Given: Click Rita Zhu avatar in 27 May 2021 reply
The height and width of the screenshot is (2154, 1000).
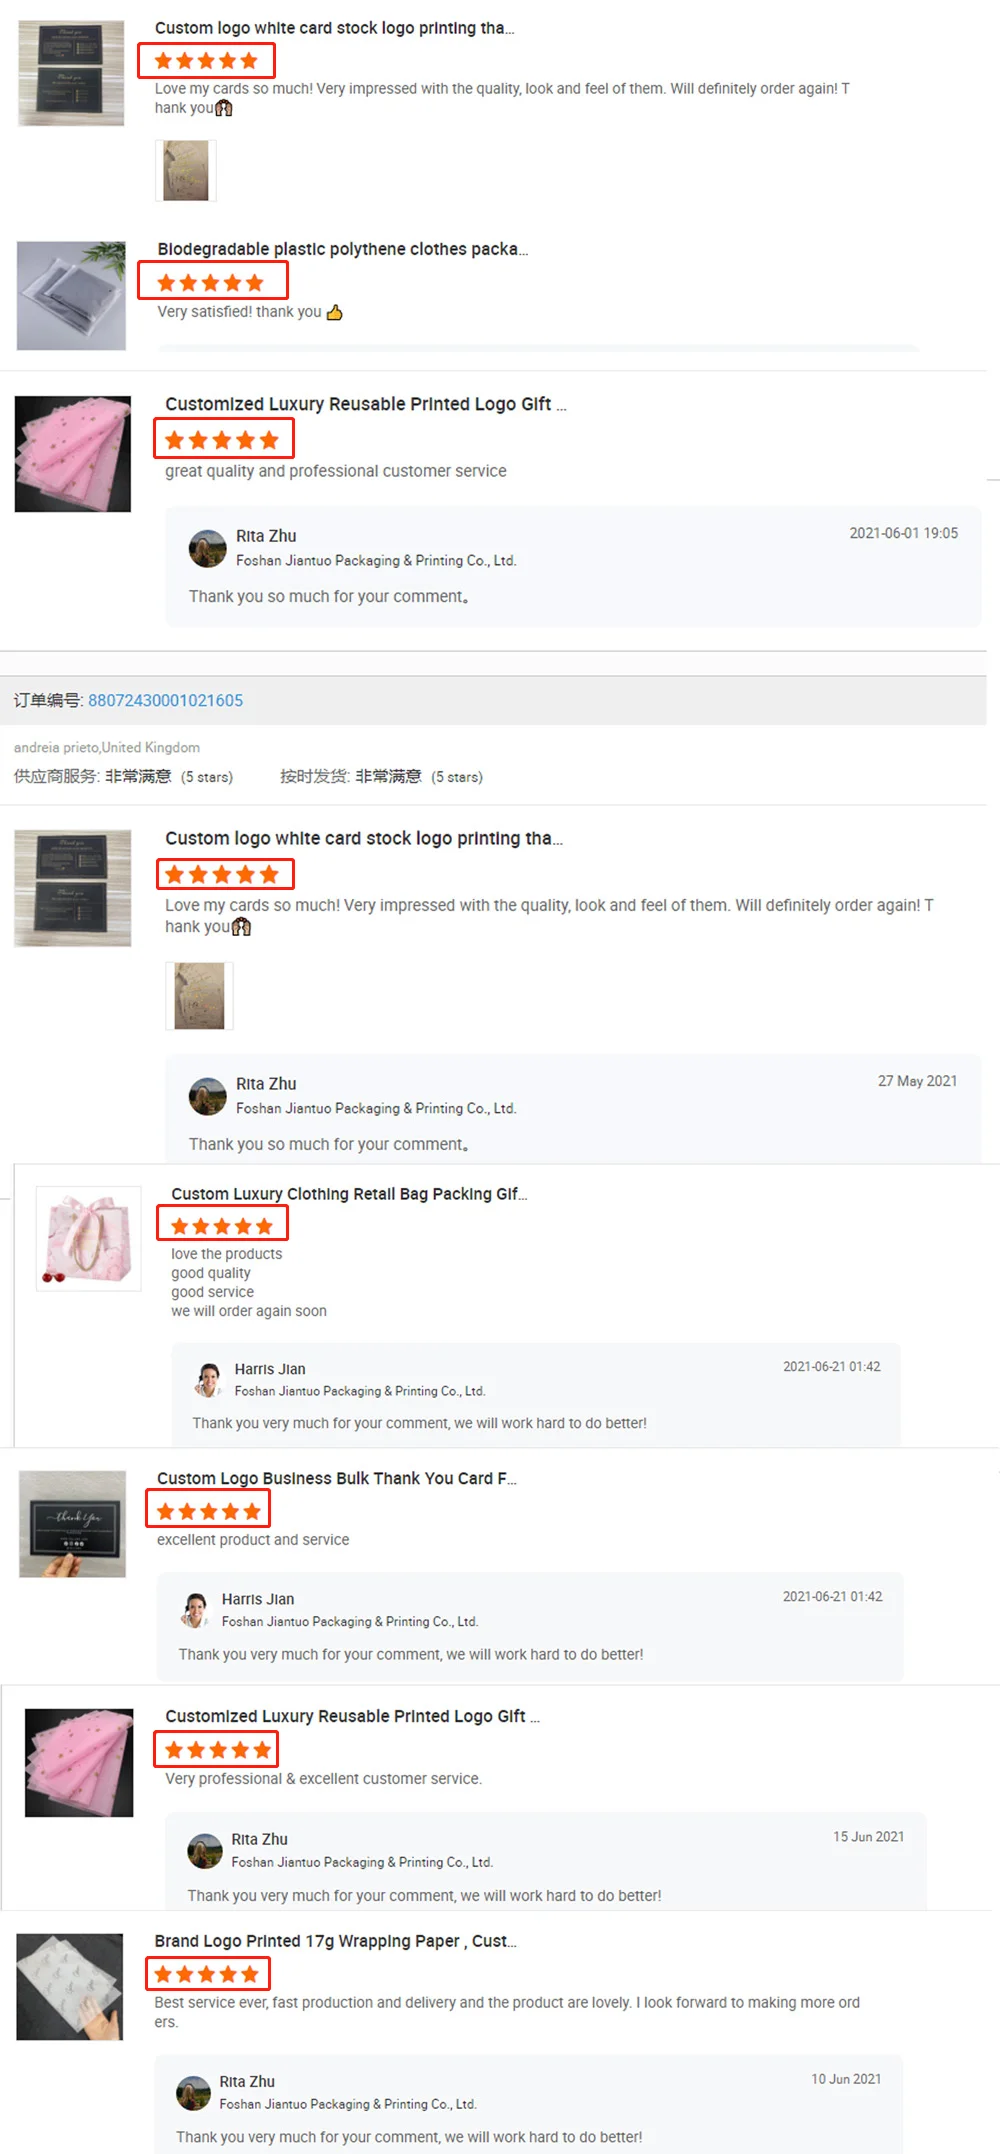Looking at the screenshot, I should (207, 1096).
